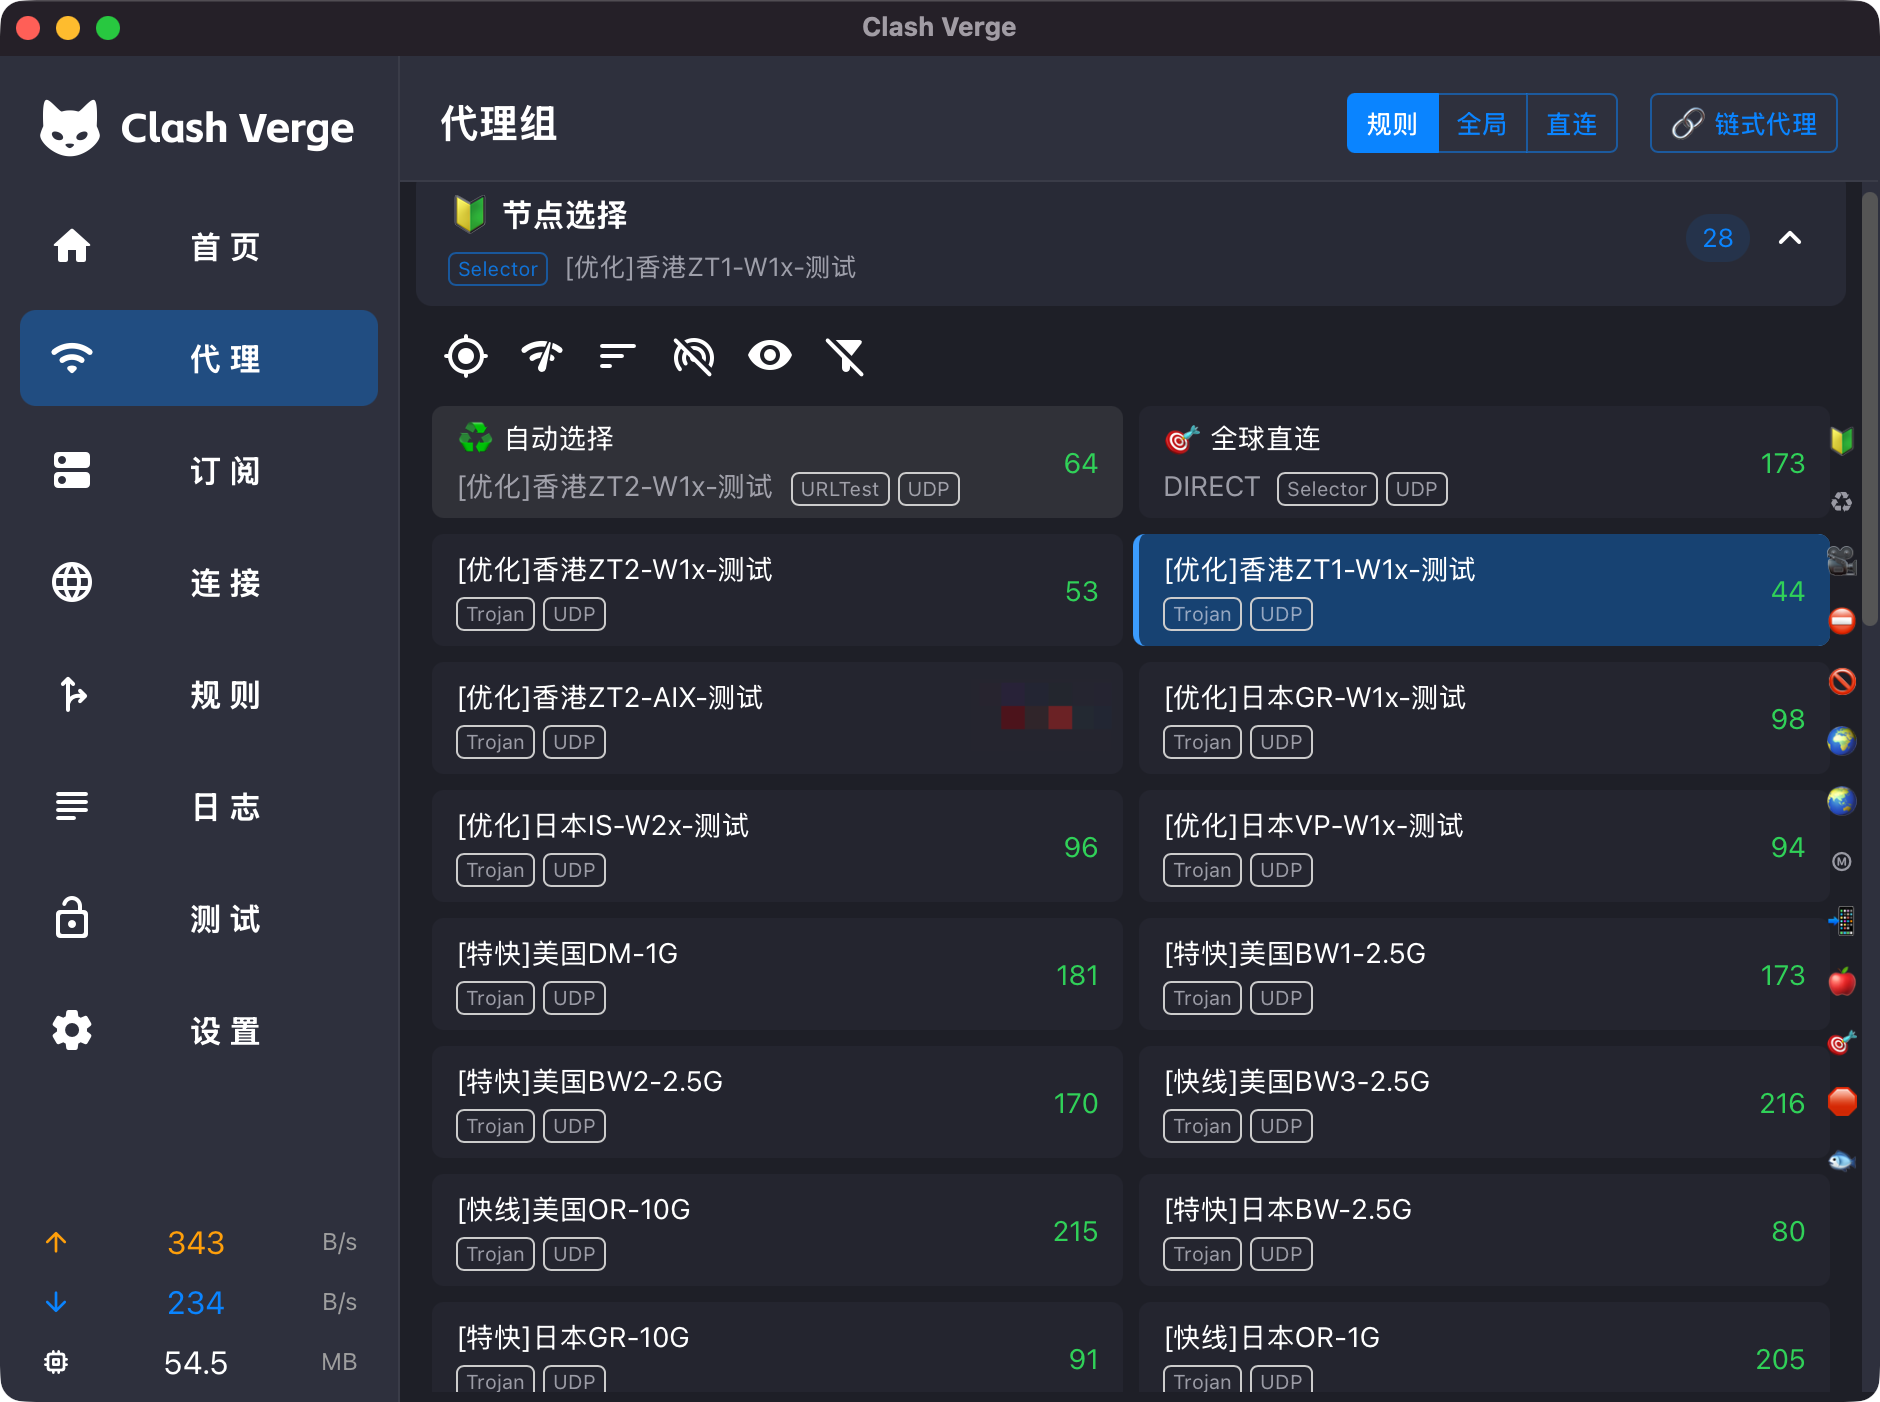
Task: Click the crossed-out signal delay icon
Action: 693,356
